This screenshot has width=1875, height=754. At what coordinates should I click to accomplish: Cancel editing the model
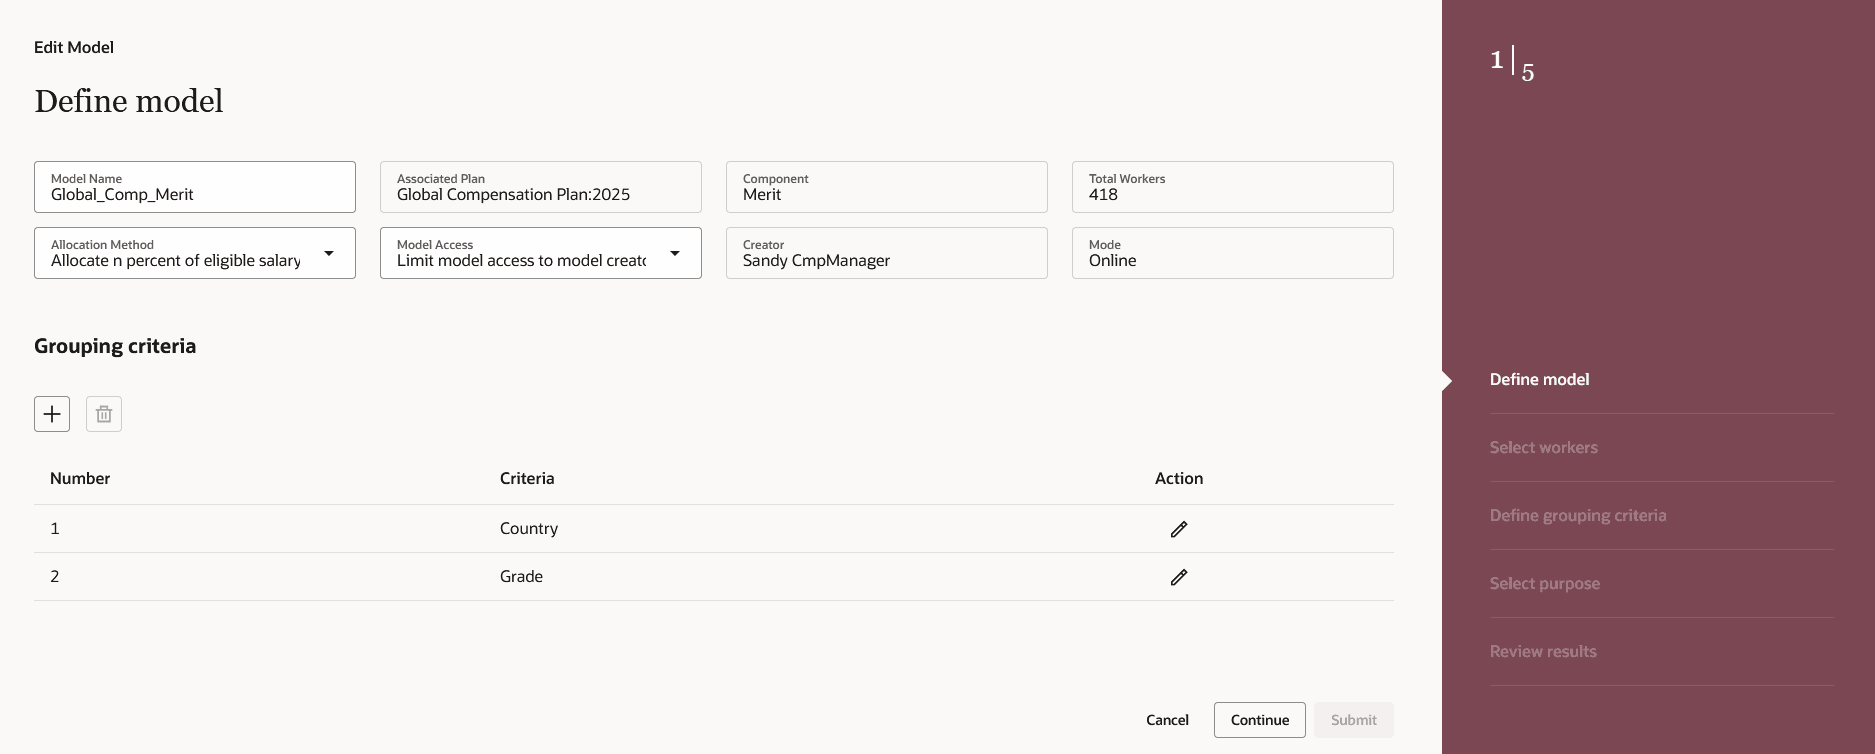point(1167,720)
